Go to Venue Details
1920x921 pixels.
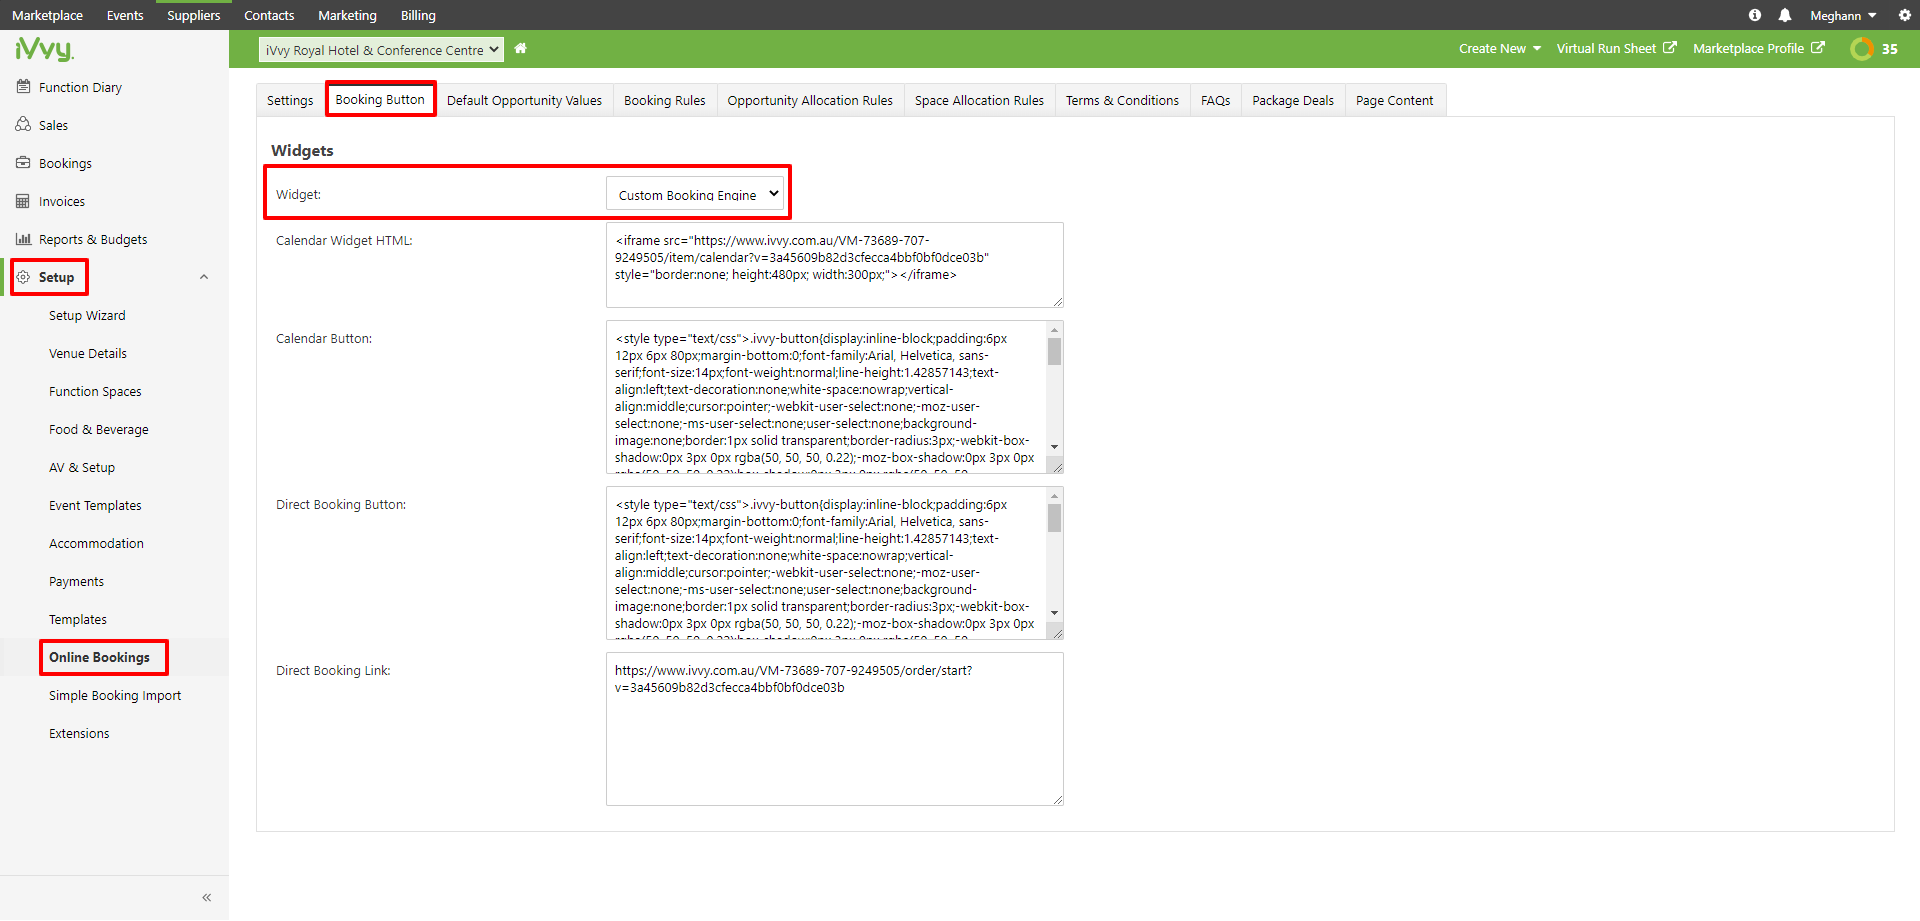[x=88, y=353]
